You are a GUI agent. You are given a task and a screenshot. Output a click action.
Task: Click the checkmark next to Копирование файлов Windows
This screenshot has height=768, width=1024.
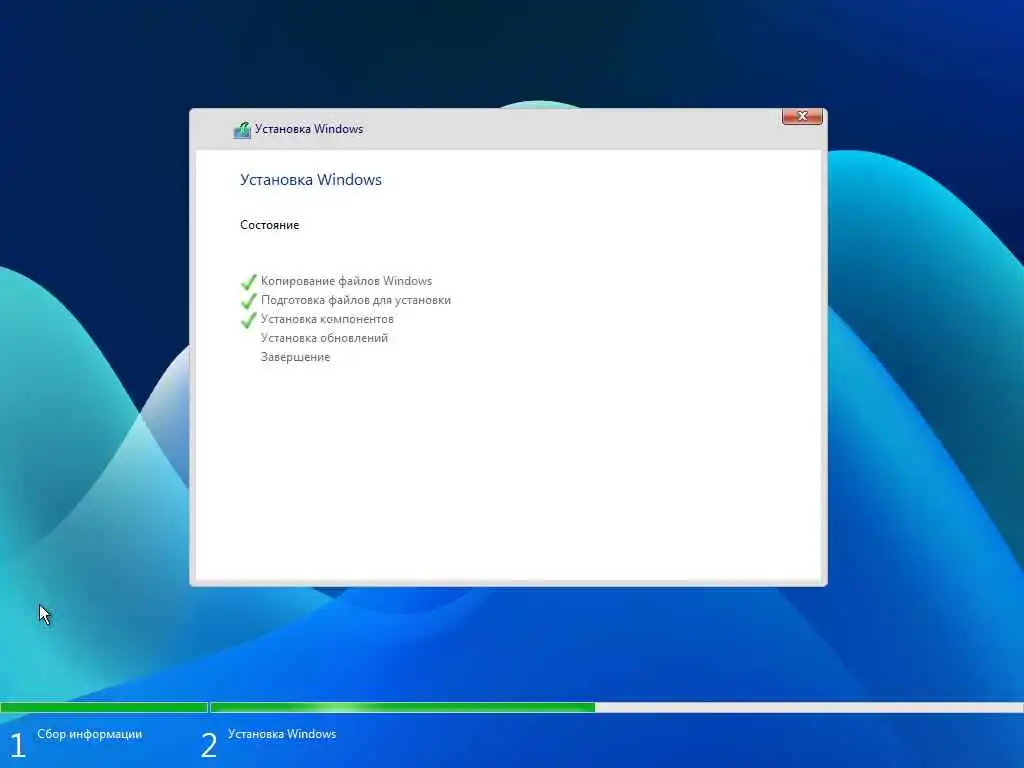(x=248, y=282)
